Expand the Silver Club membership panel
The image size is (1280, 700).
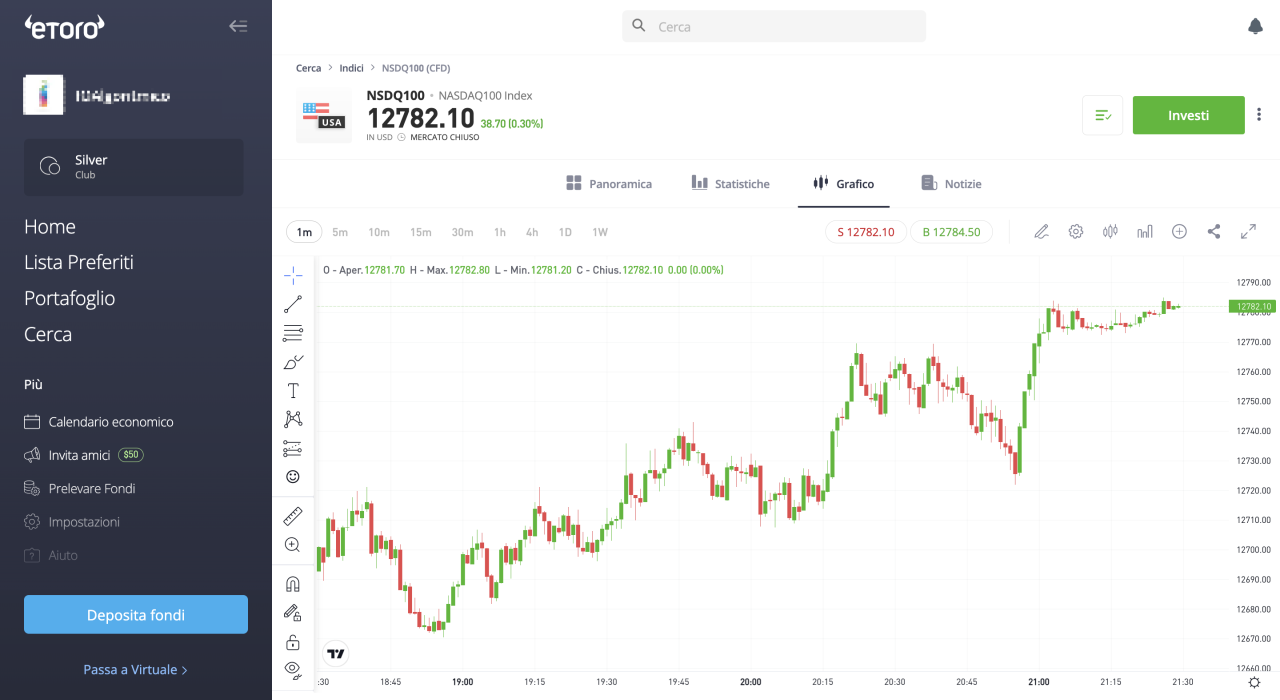(134, 167)
